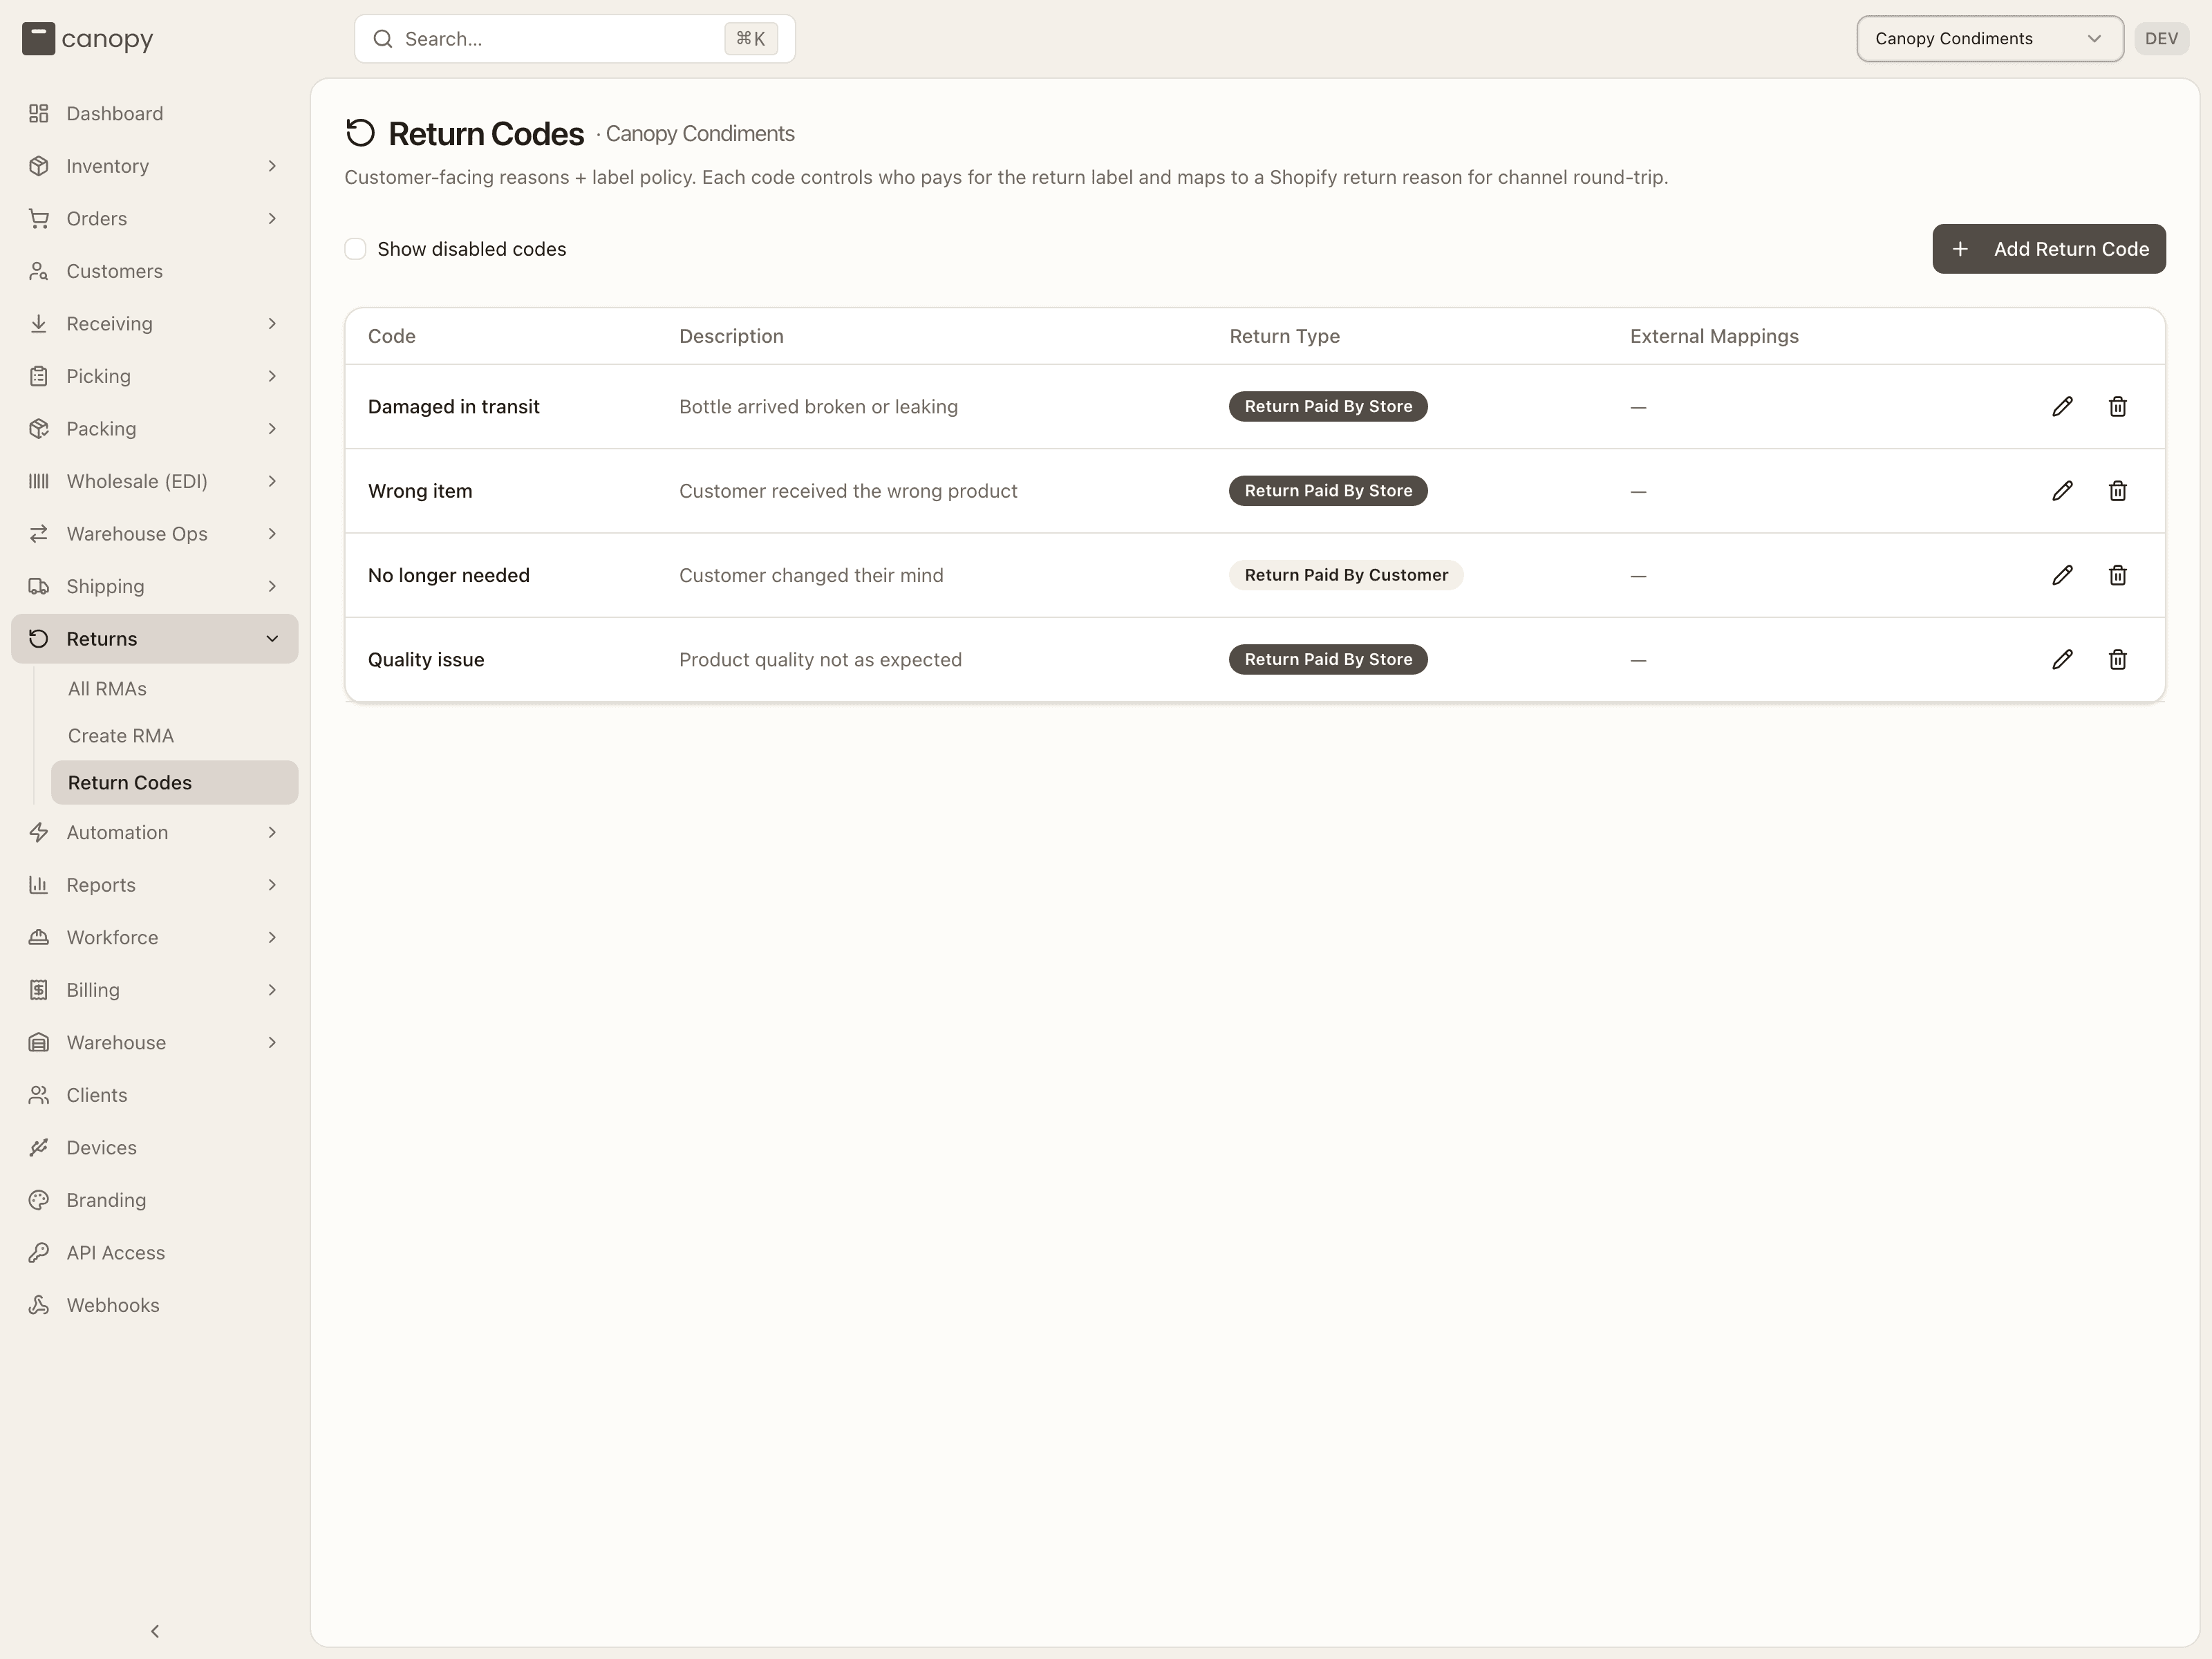
Task: Click the Wholesale (EDI) barcode icon
Action: coord(39,481)
